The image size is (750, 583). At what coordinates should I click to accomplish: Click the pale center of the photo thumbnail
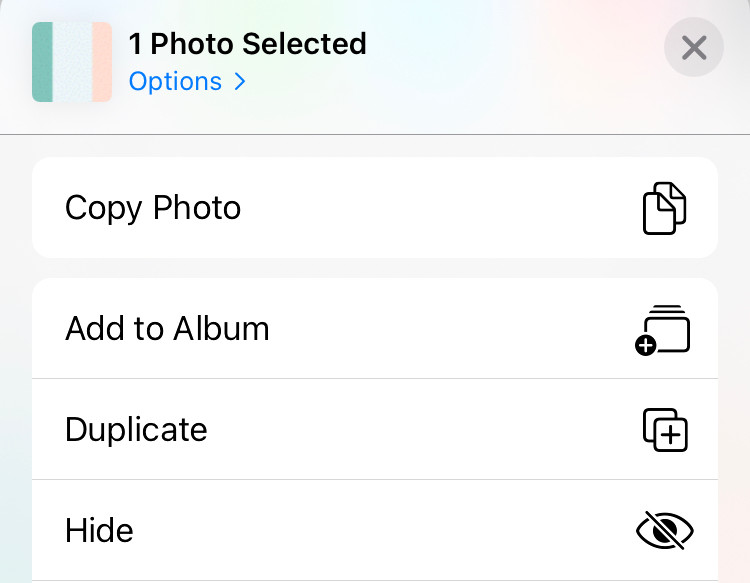(72, 62)
